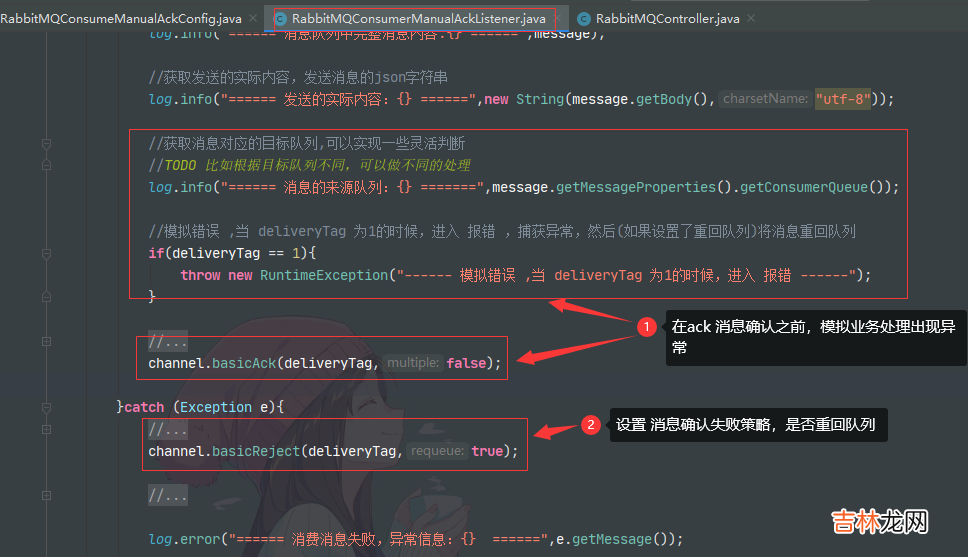Click the getConsumerQueue method call
This screenshot has width=968, height=557.
click(804, 187)
